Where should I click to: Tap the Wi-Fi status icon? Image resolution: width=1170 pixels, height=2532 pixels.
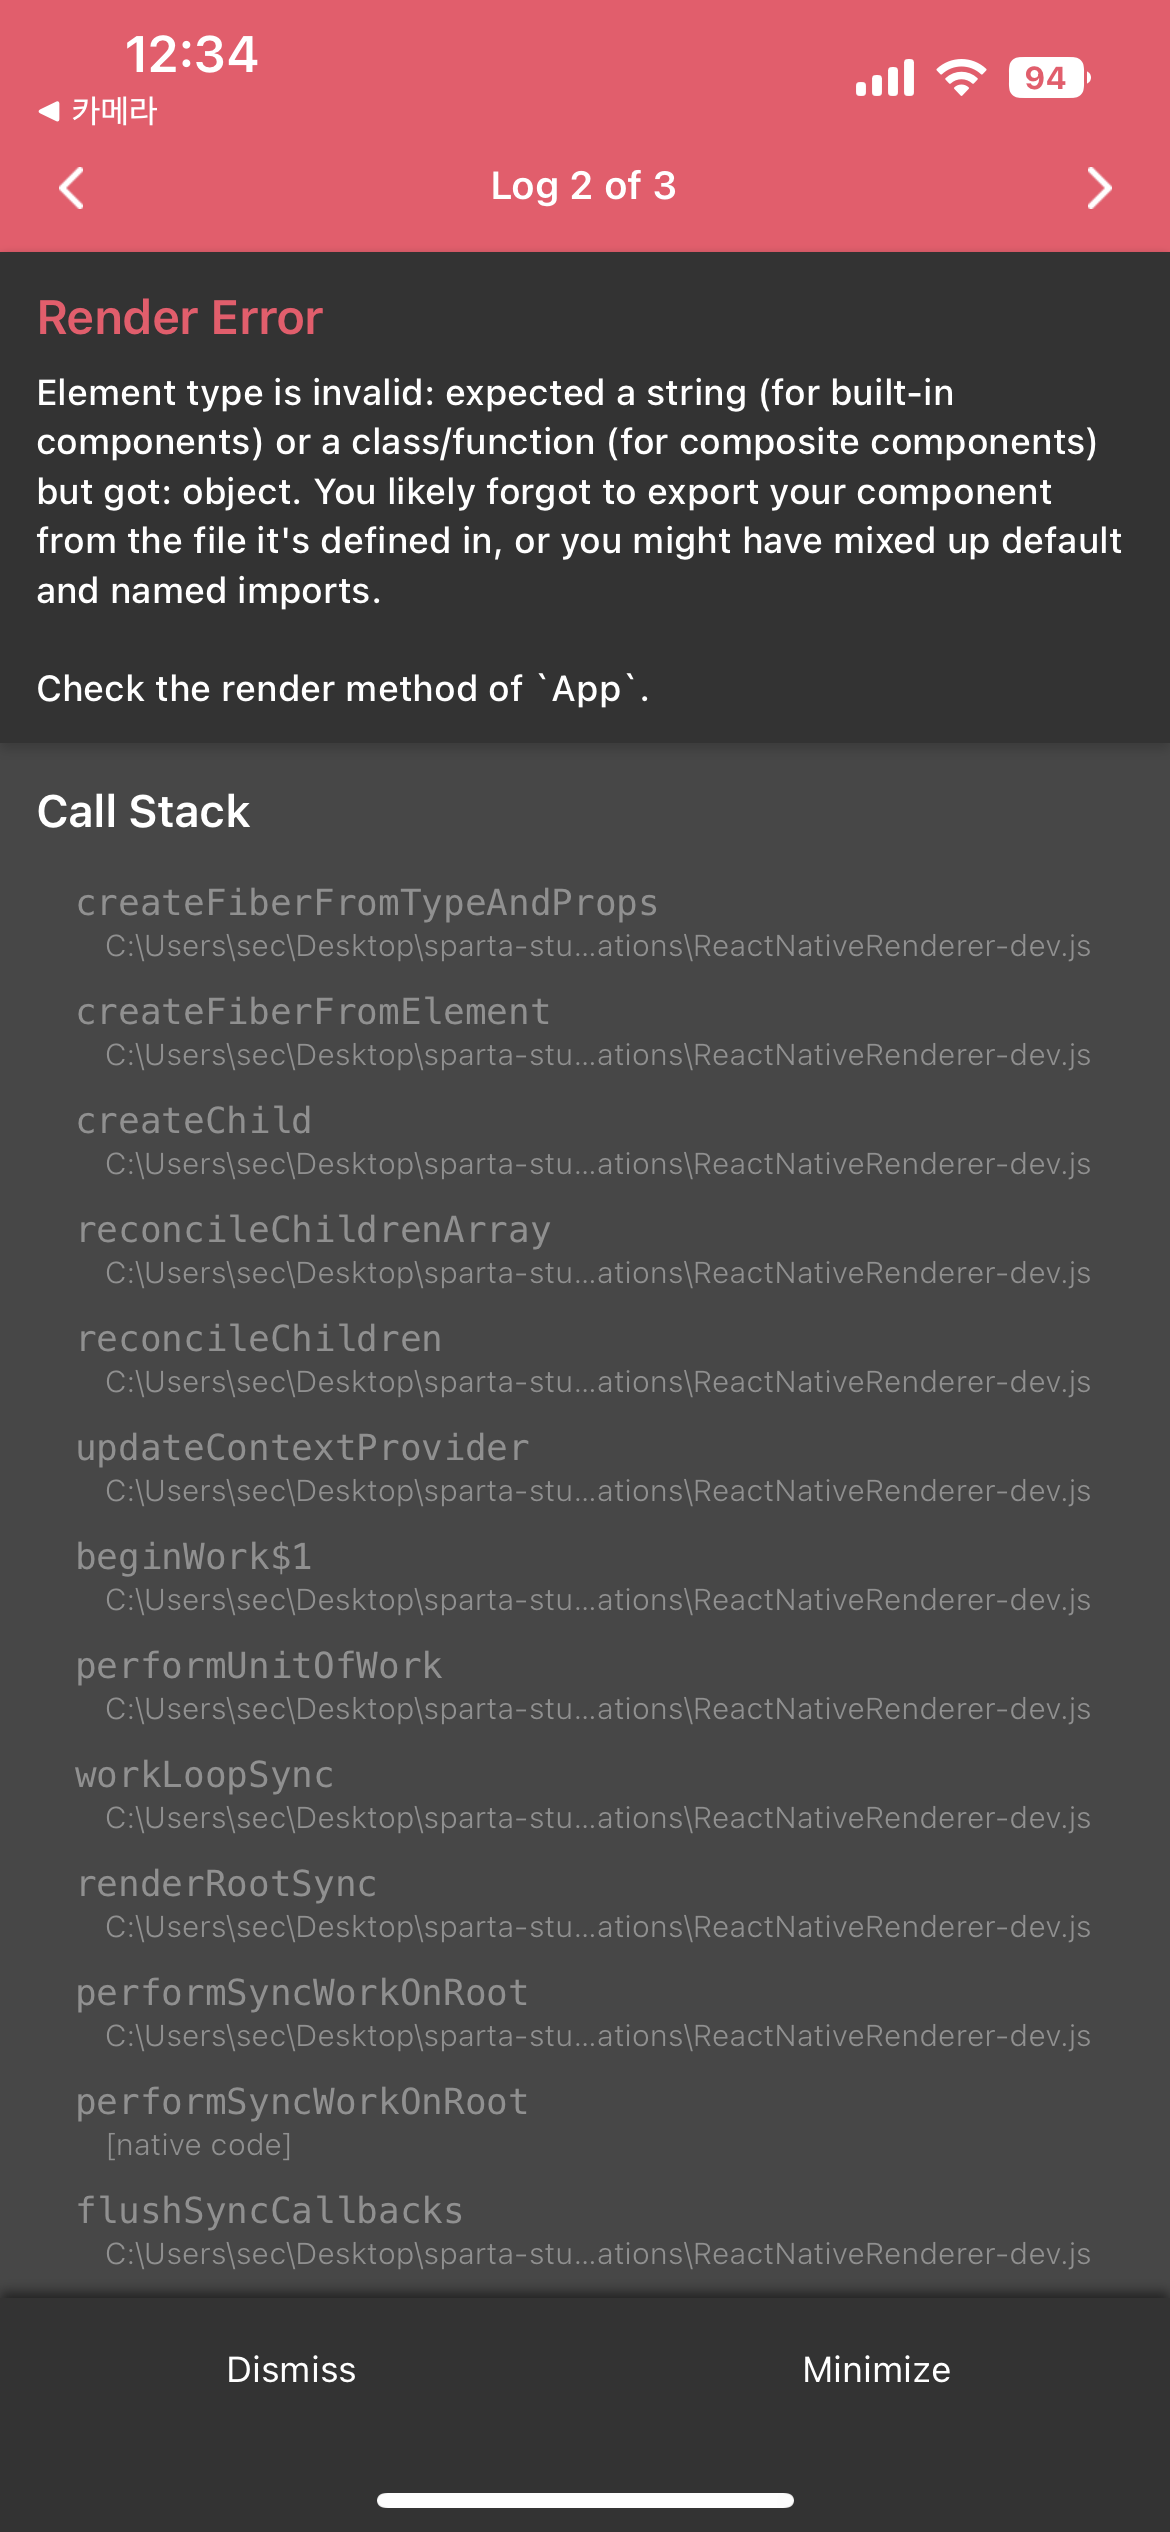coord(961,78)
